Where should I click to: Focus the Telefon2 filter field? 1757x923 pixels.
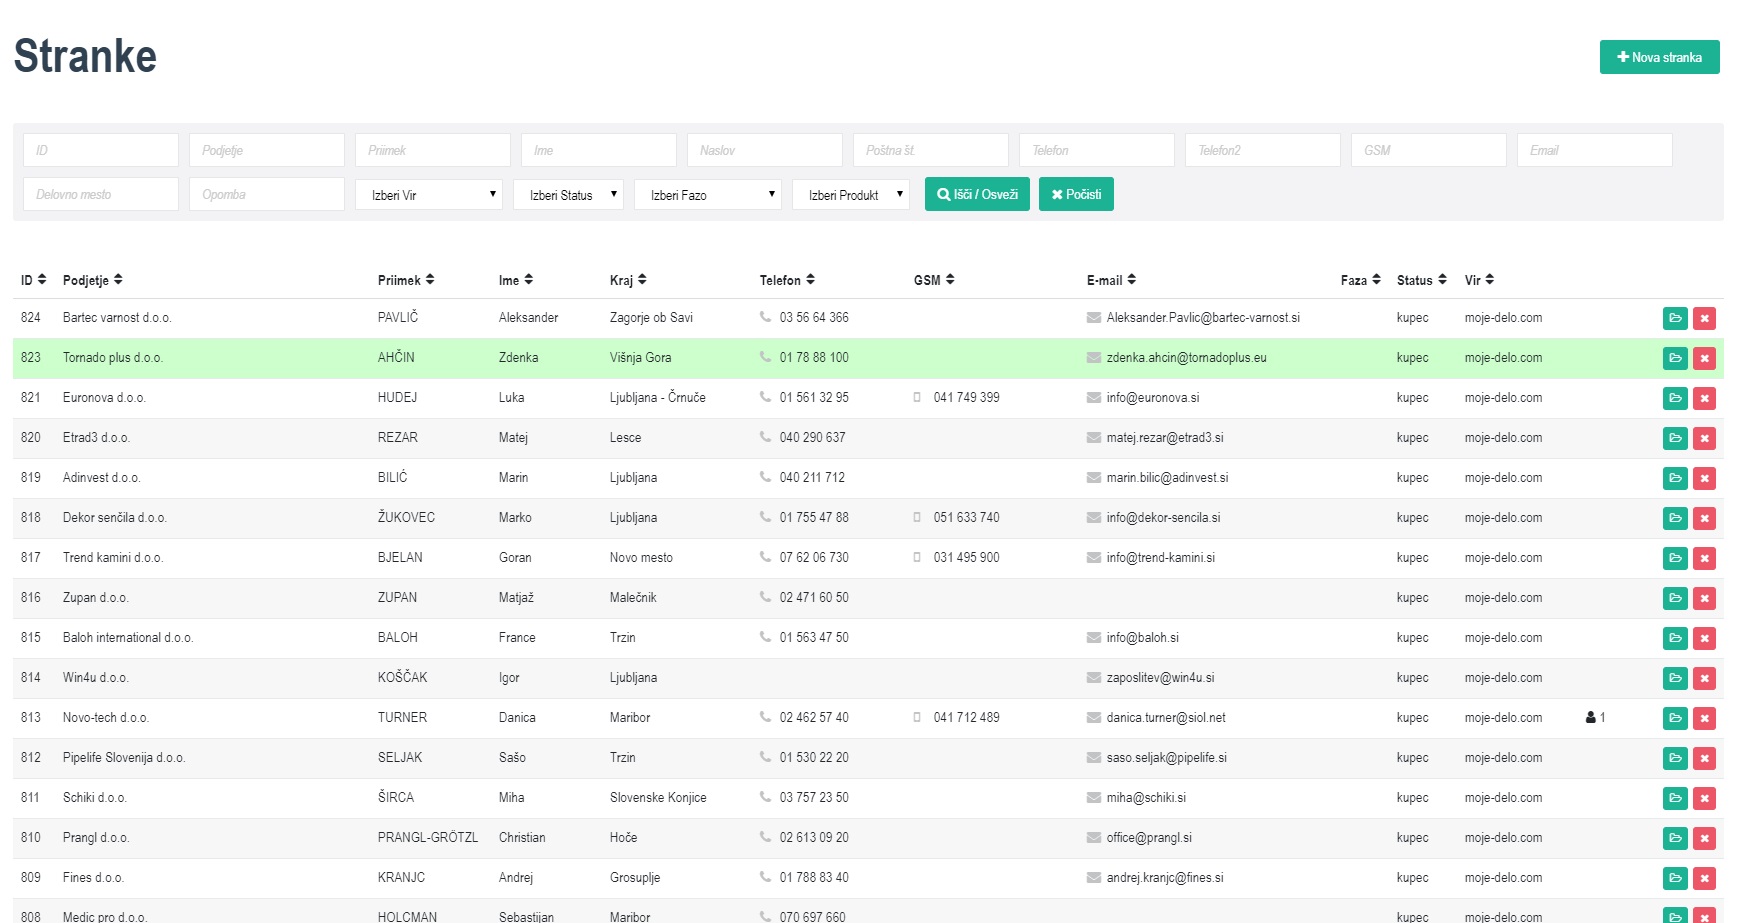point(1263,150)
